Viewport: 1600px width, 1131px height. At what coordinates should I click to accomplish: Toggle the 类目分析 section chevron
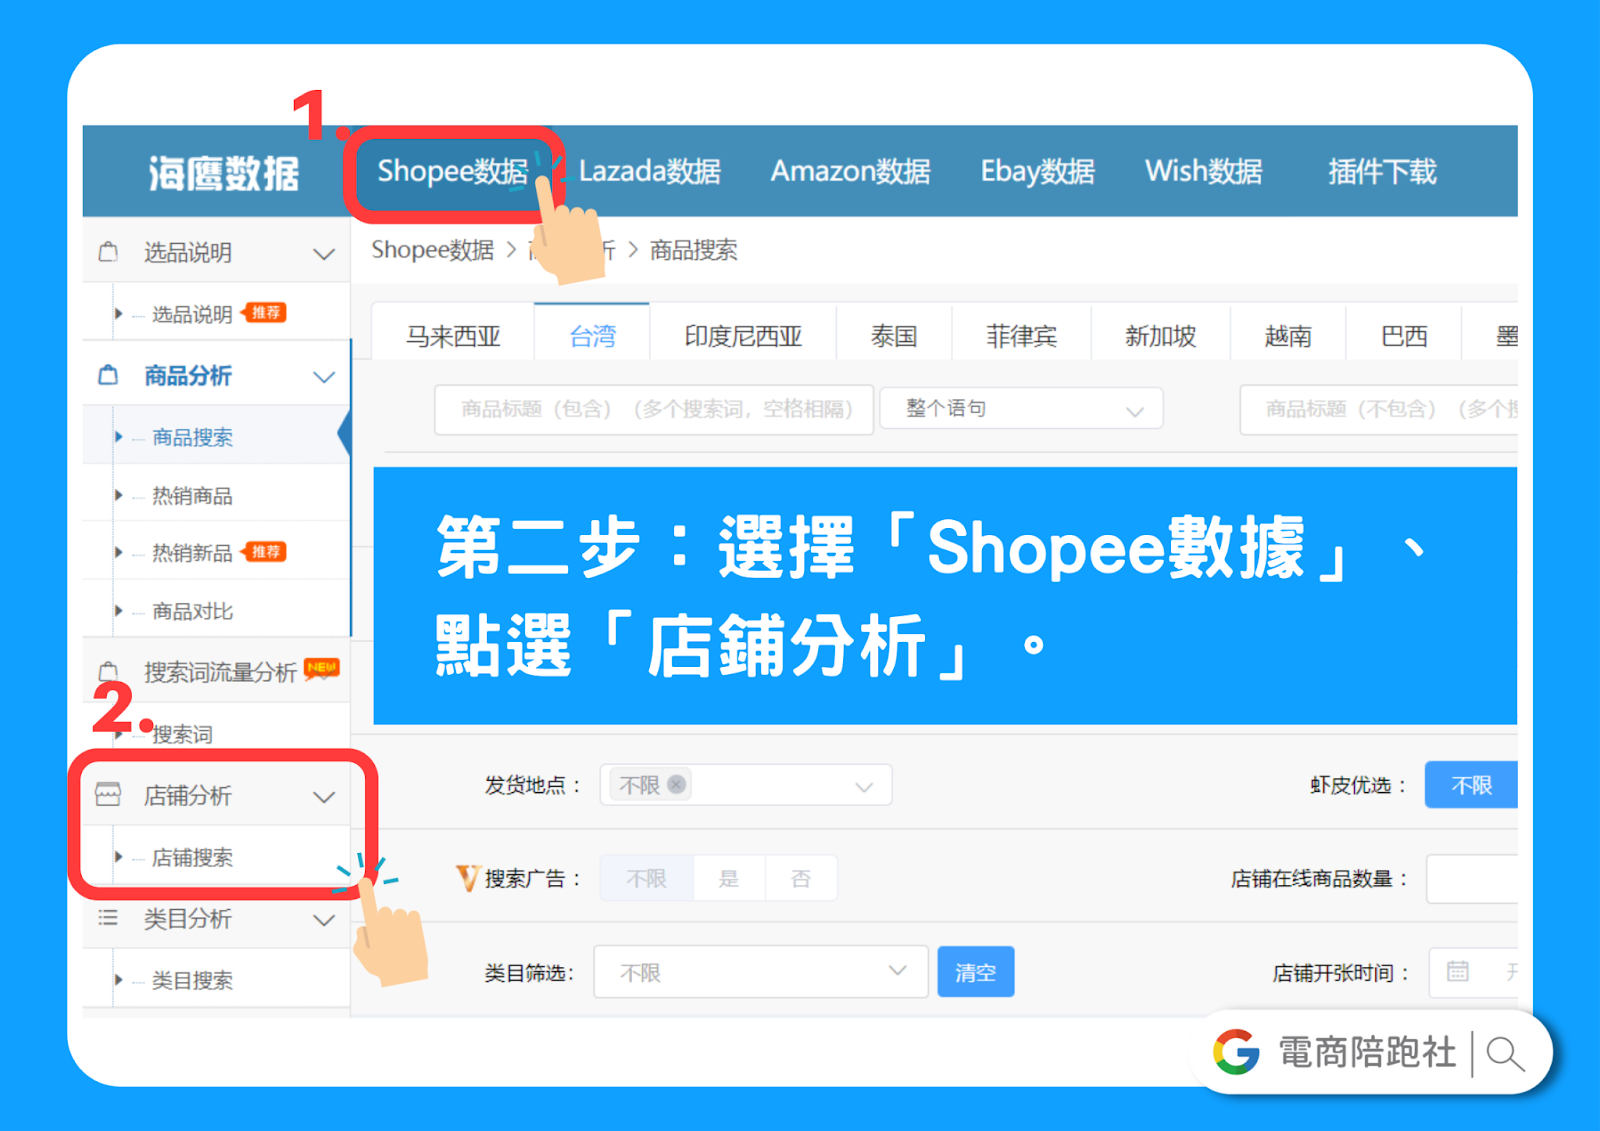(324, 920)
